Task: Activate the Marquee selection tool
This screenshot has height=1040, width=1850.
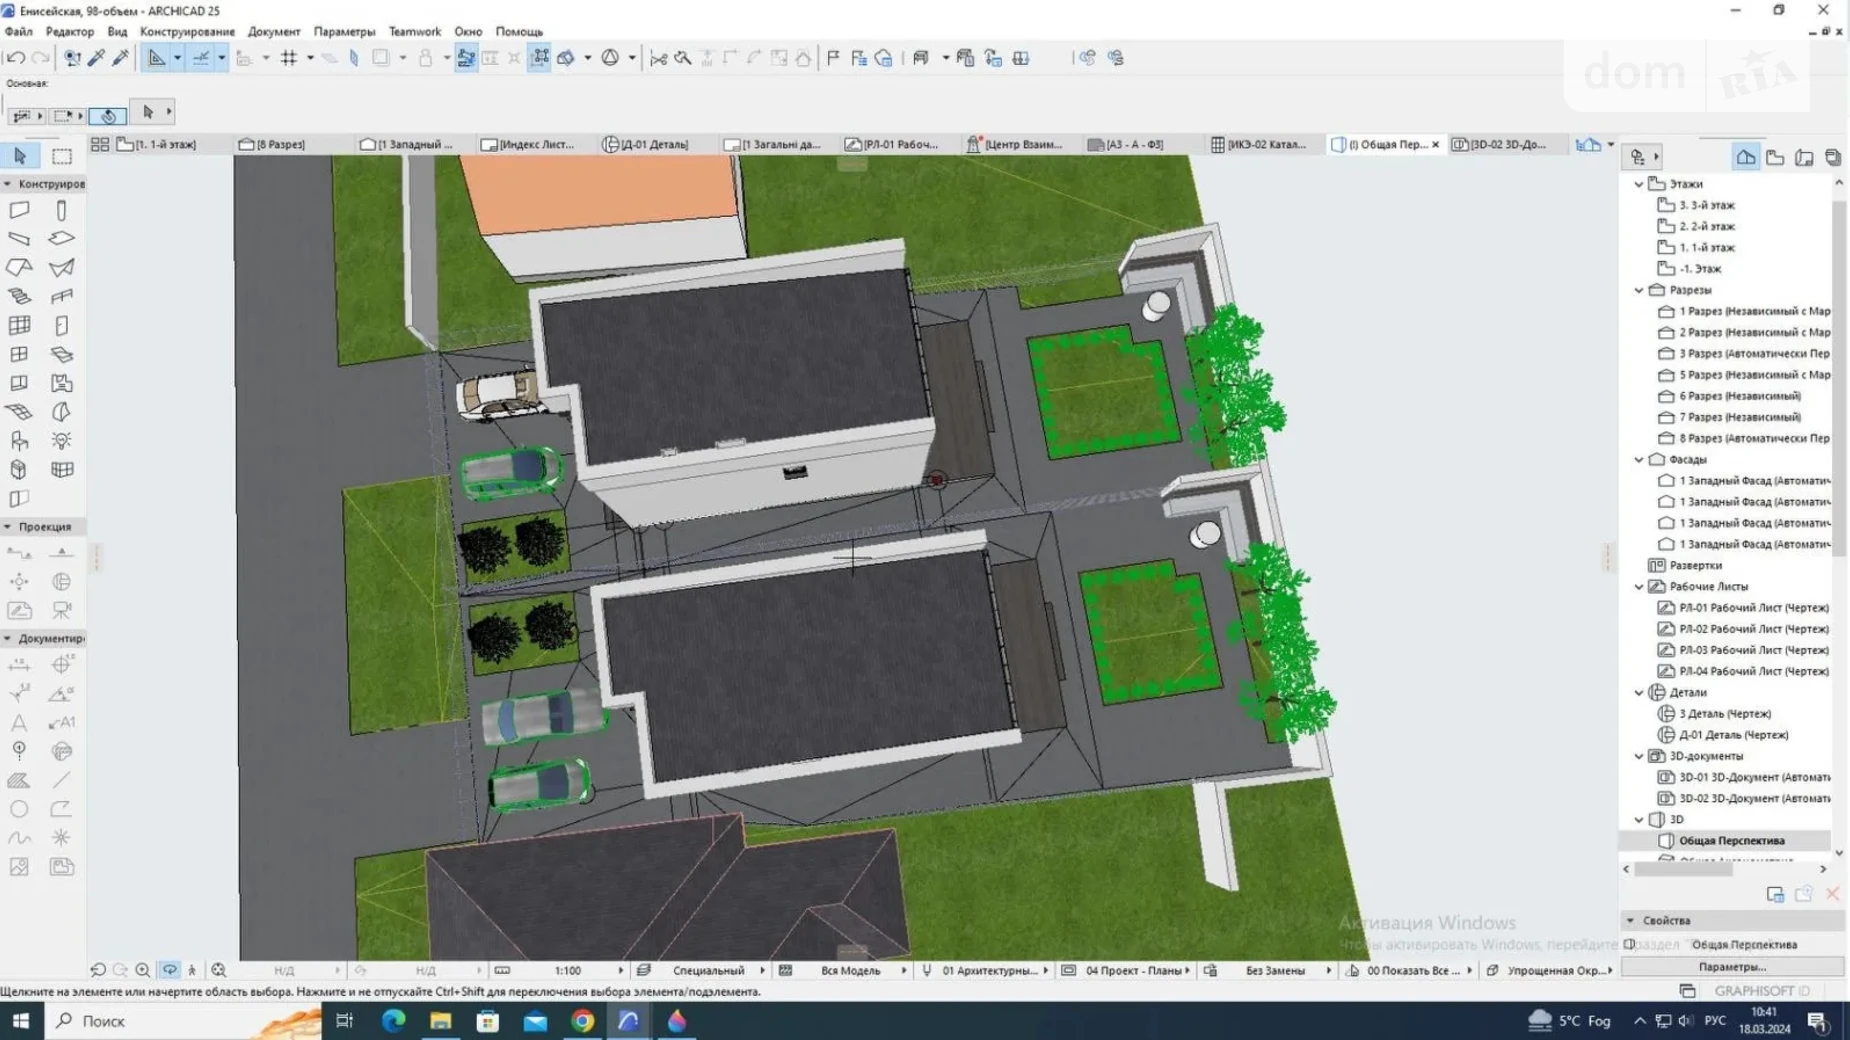Action: [x=62, y=156]
